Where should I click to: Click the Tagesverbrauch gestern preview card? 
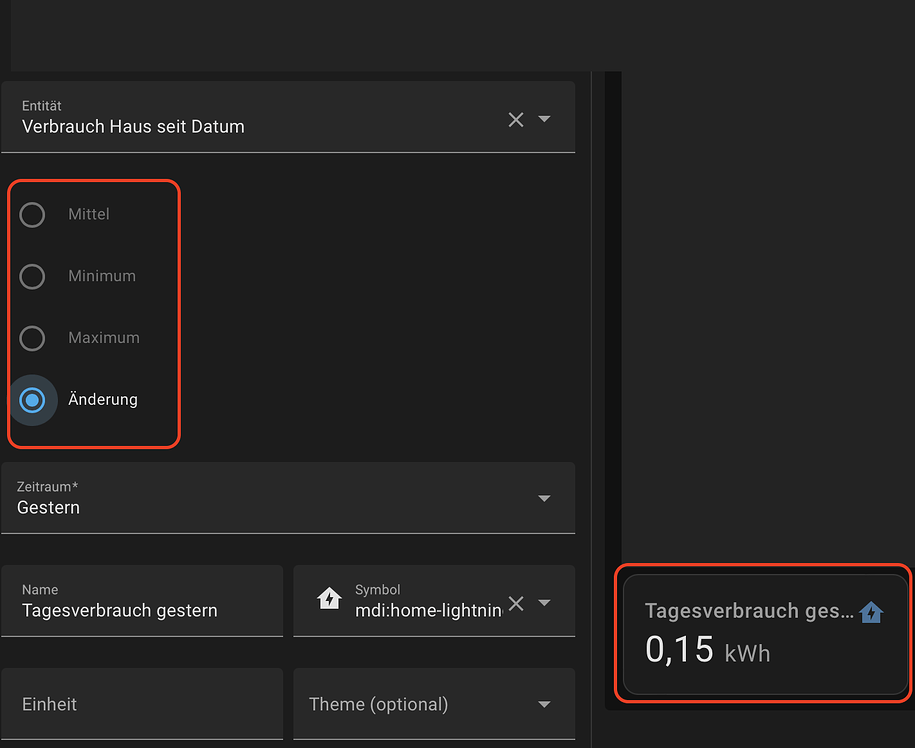[763, 634]
